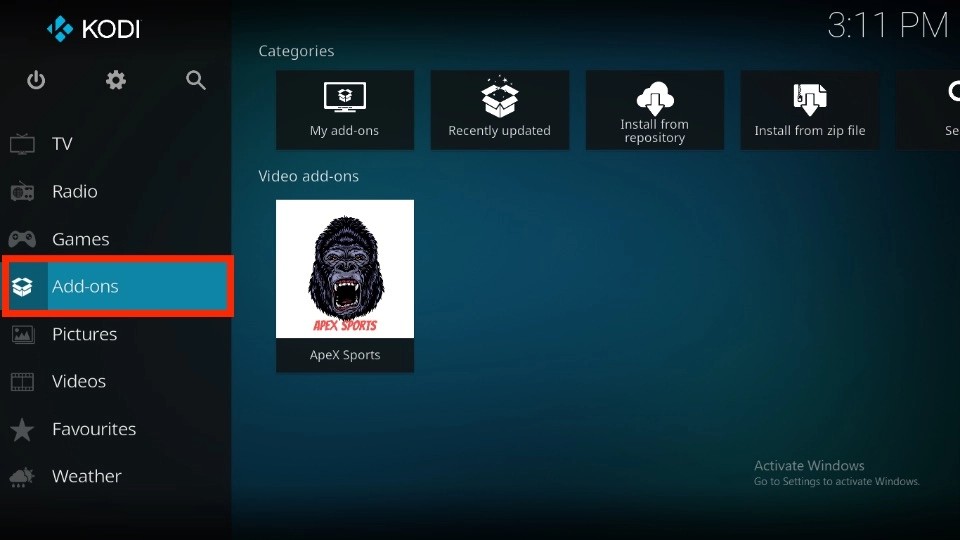Click the My add-ons monitor icon
Viewport: 960px width, 540px height.
(345, 97)
